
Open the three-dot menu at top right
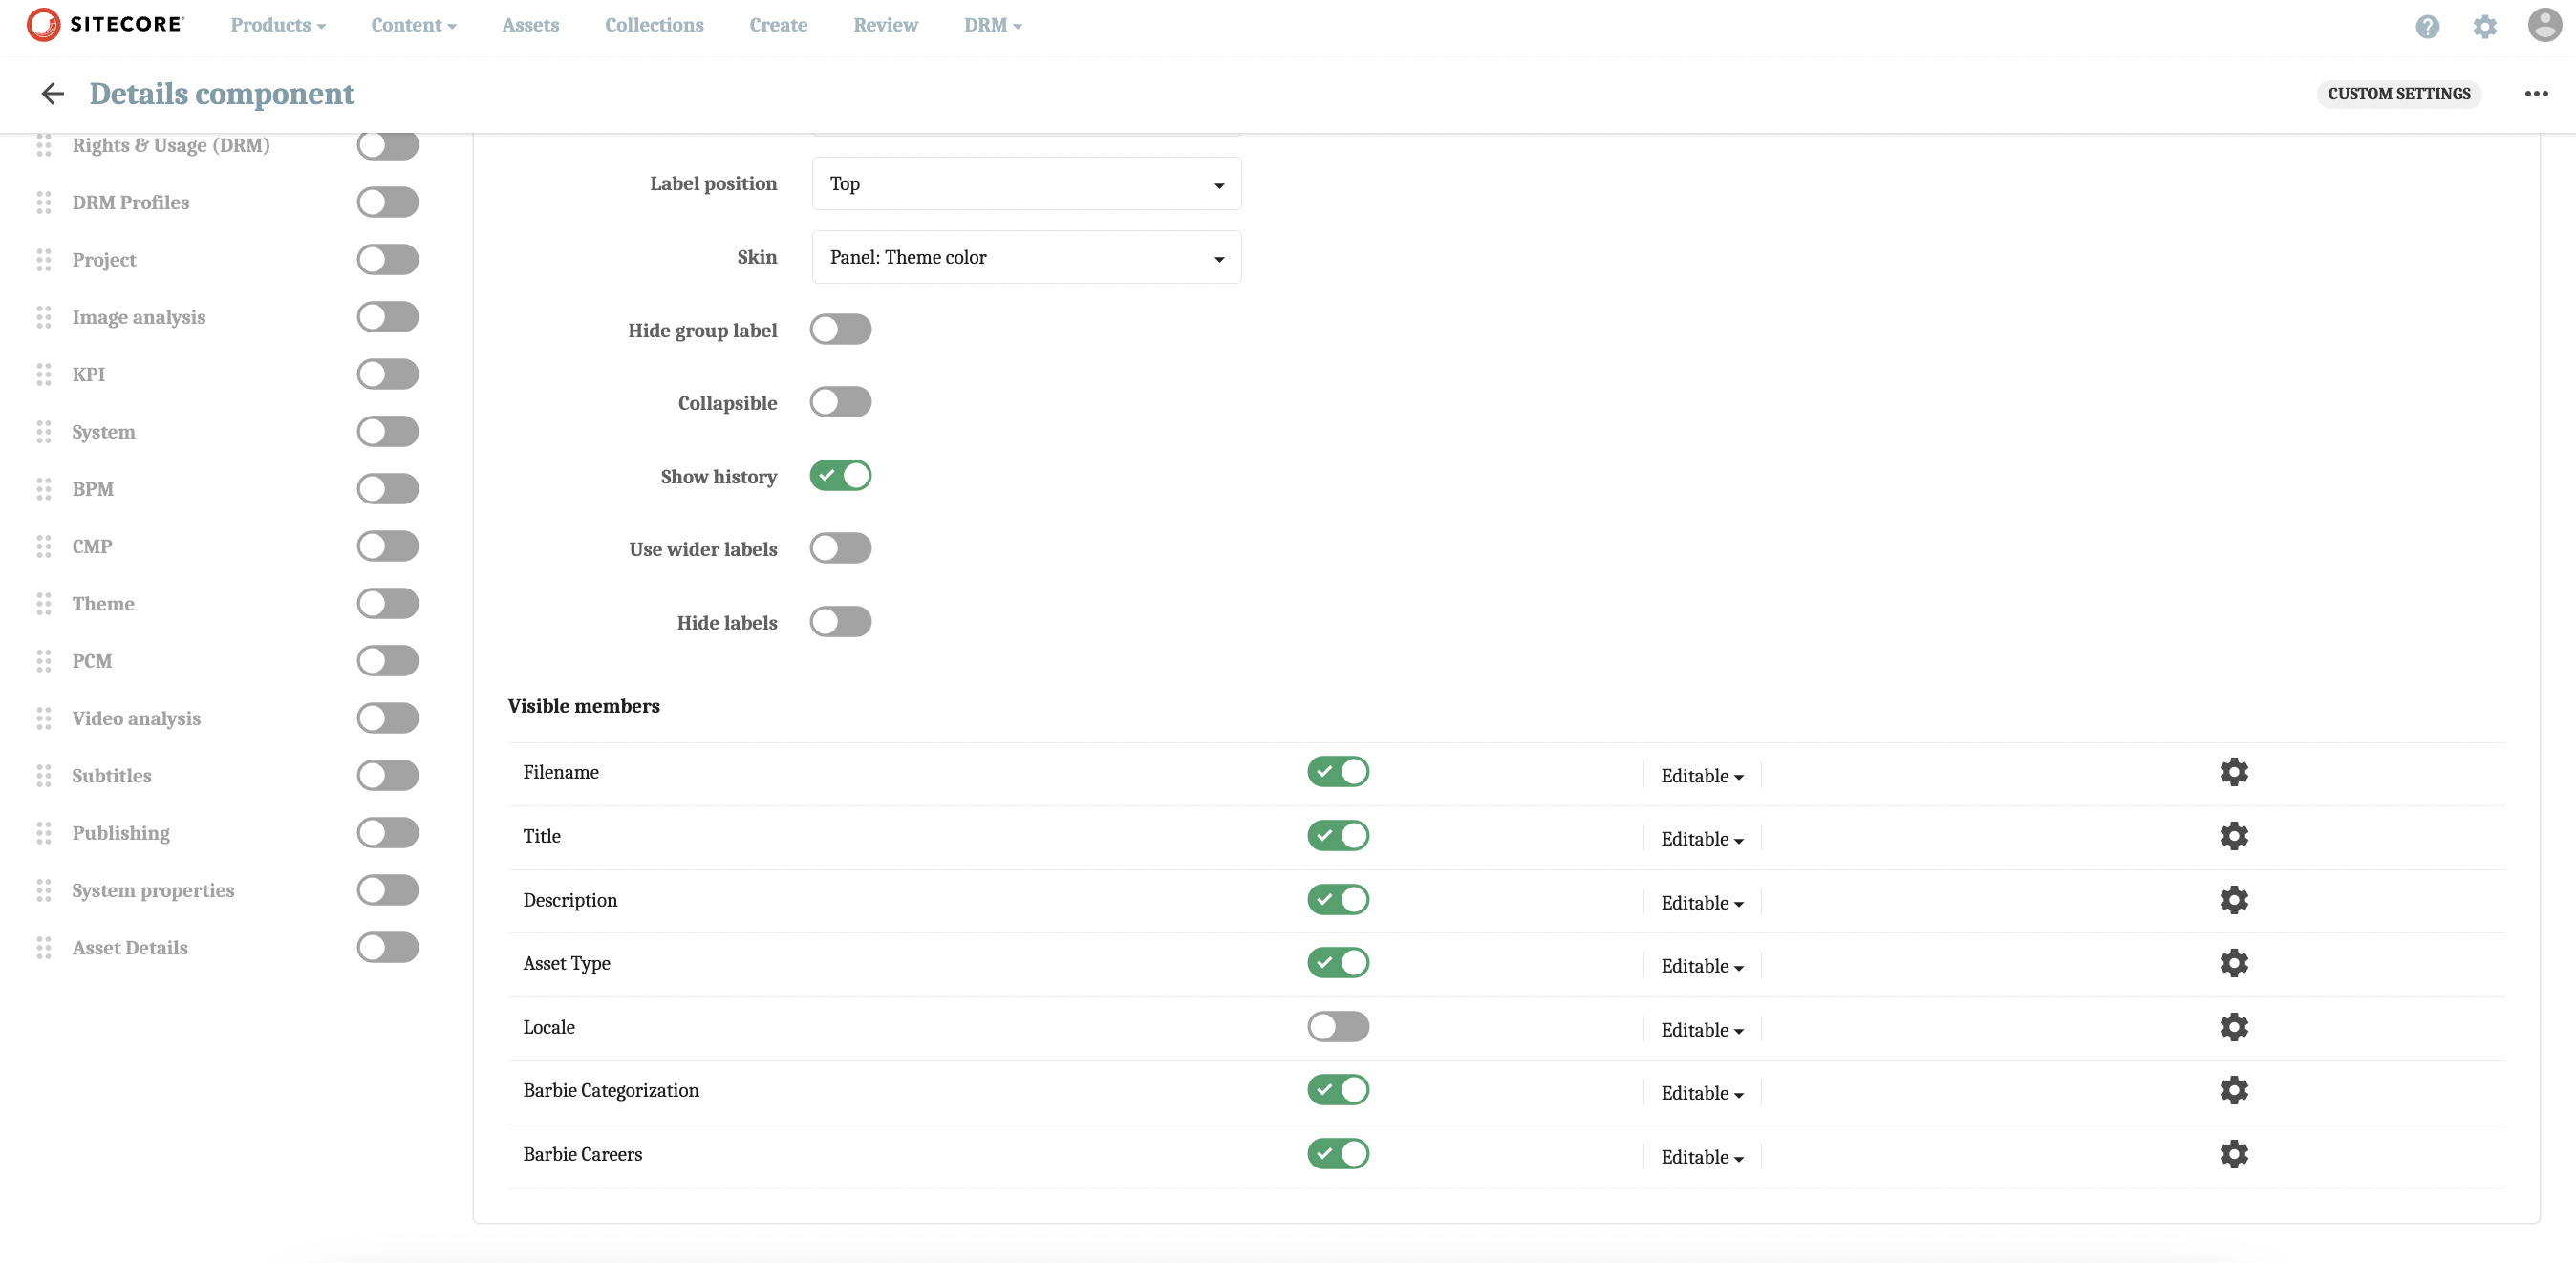pos(2536,93)
